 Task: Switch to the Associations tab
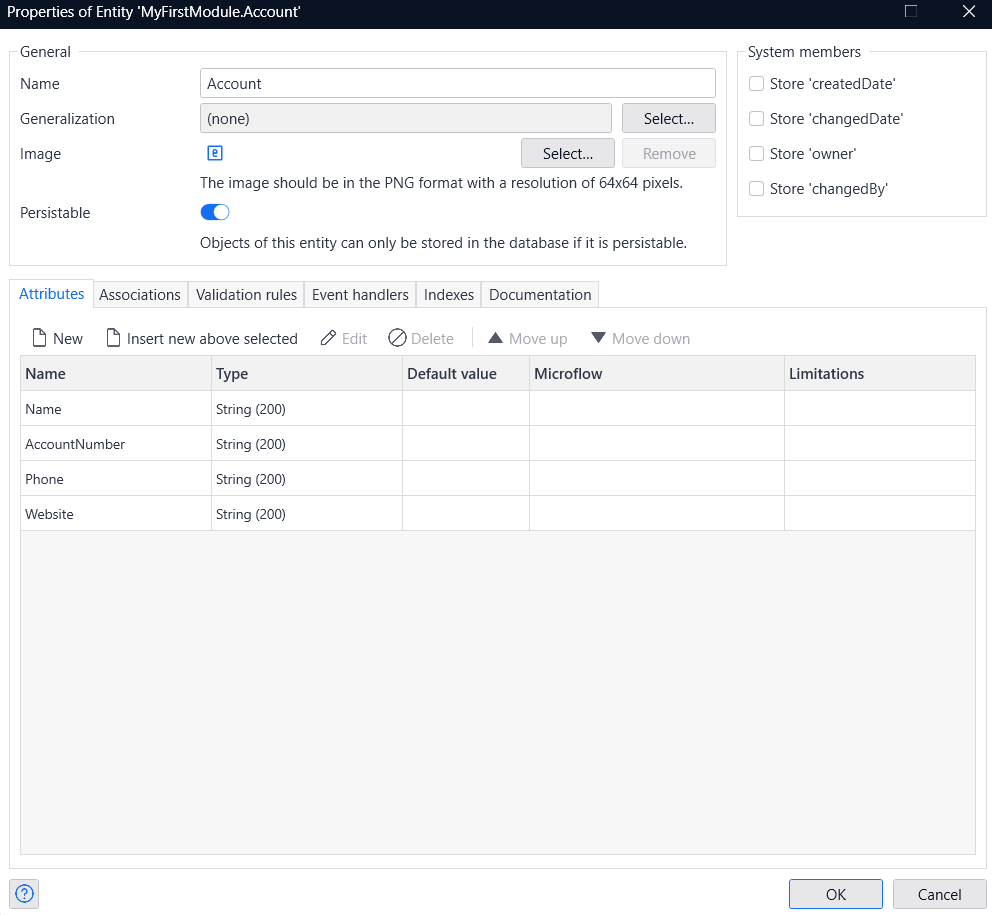click(140, 295)
